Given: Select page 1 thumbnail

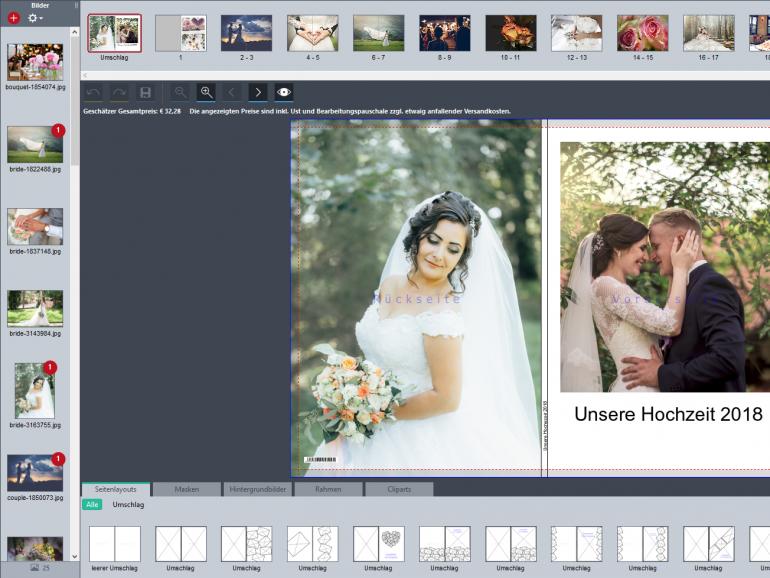Looking at the screenshot, I should 181,33.
